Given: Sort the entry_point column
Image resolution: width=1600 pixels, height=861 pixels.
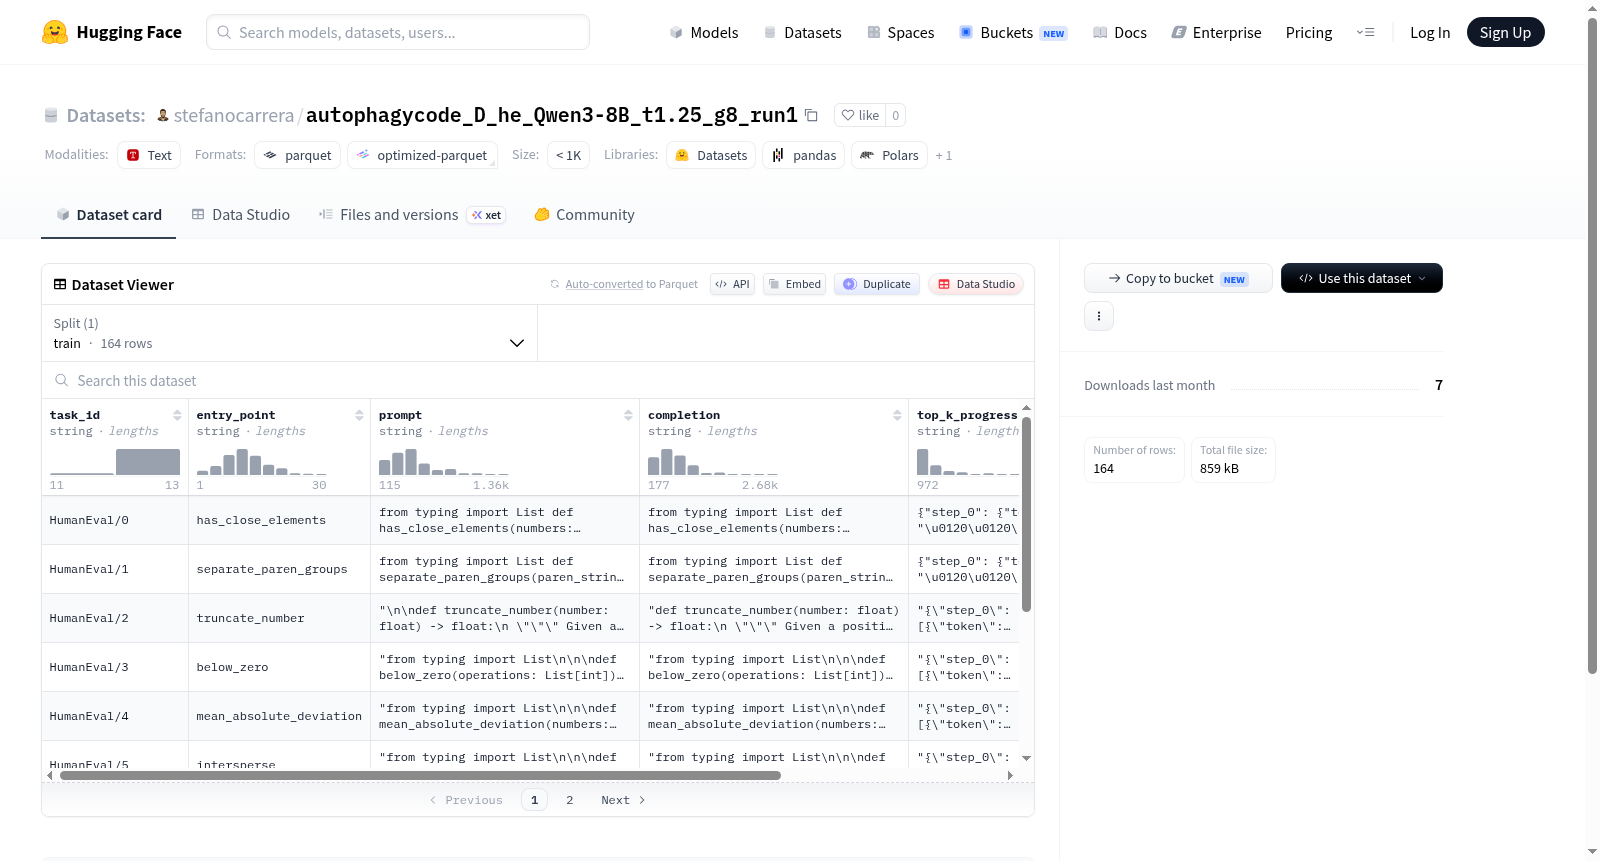Looking at the screenshot, I should (x=359, y=415).
